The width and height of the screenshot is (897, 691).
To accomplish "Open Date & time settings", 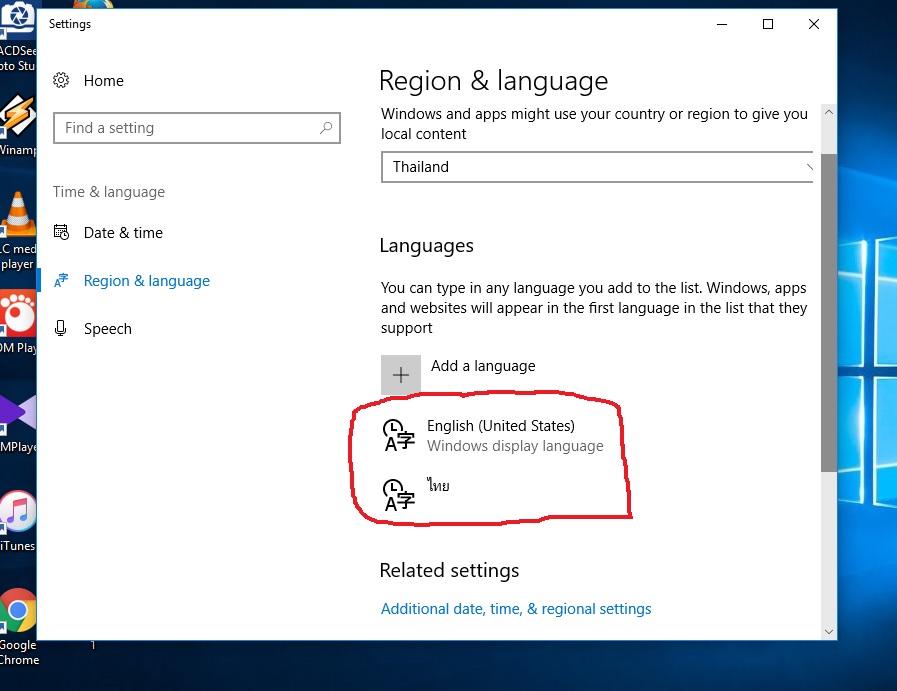I will click(x=123, y=233).
